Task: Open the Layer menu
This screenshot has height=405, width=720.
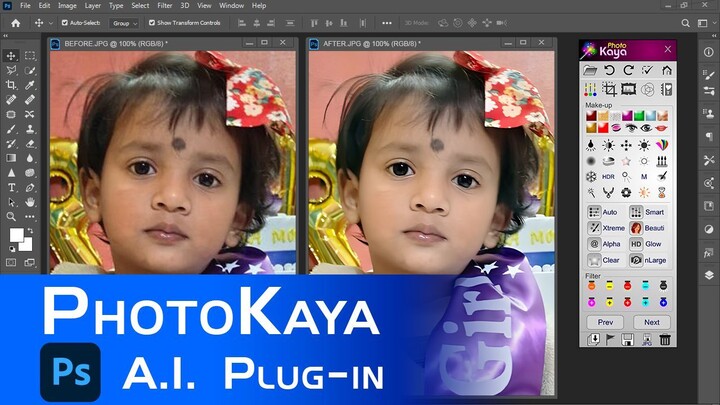Action: (x=92, y=6)
